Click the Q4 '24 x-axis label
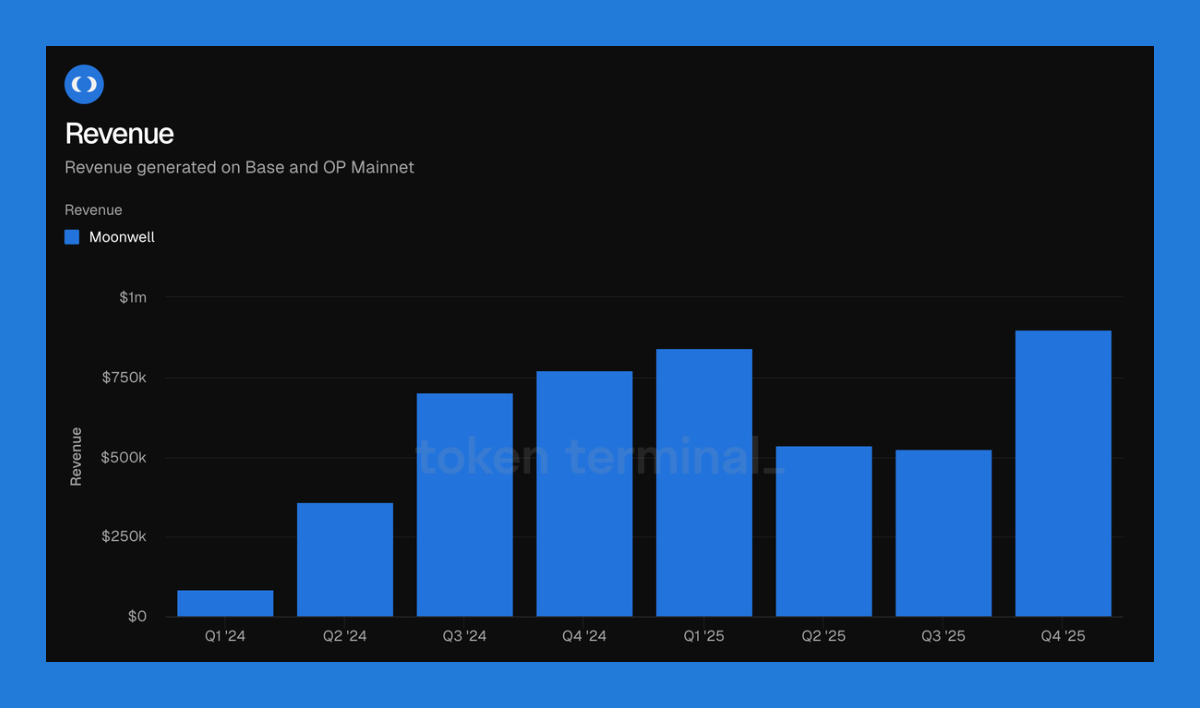1200x708 pixels. pyautogui.click(x=584, y=637)
